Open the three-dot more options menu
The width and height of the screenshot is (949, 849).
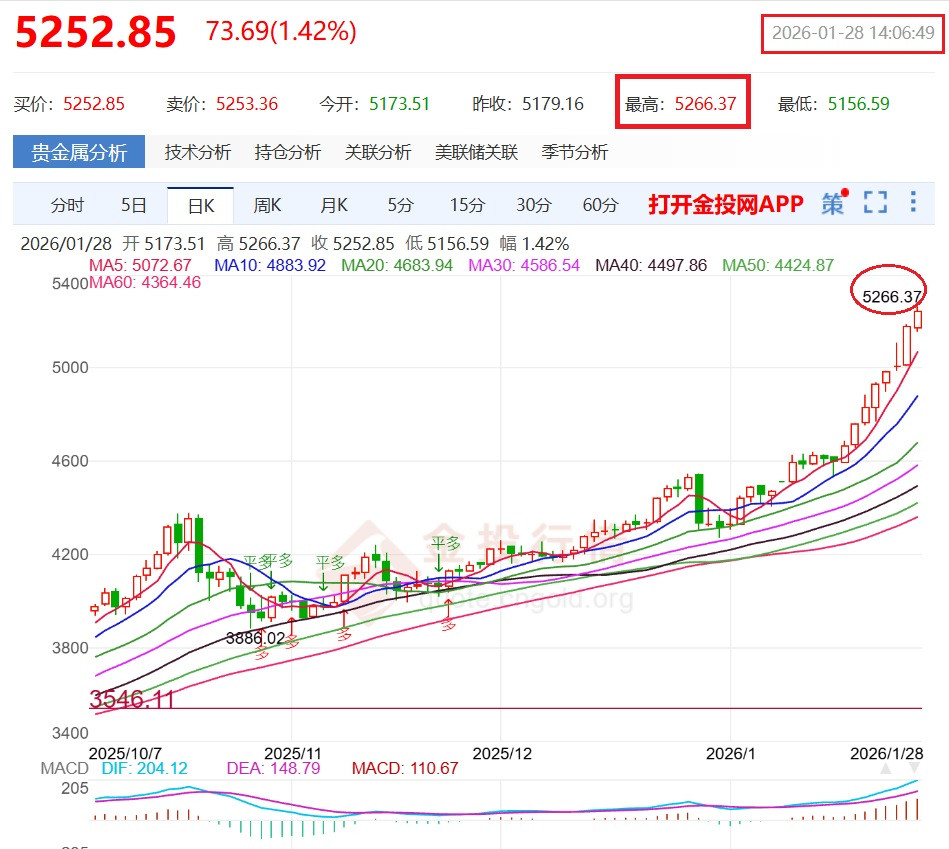tap(913, 203)
